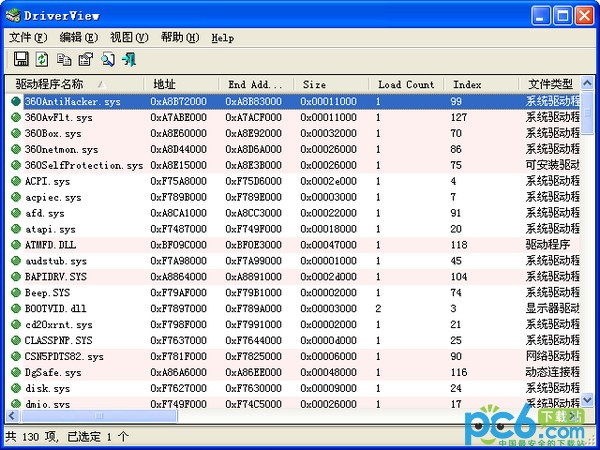This screenshot has height=450, width=600.
Task: Open the 视图(V) menu
Action: point(129,38)
